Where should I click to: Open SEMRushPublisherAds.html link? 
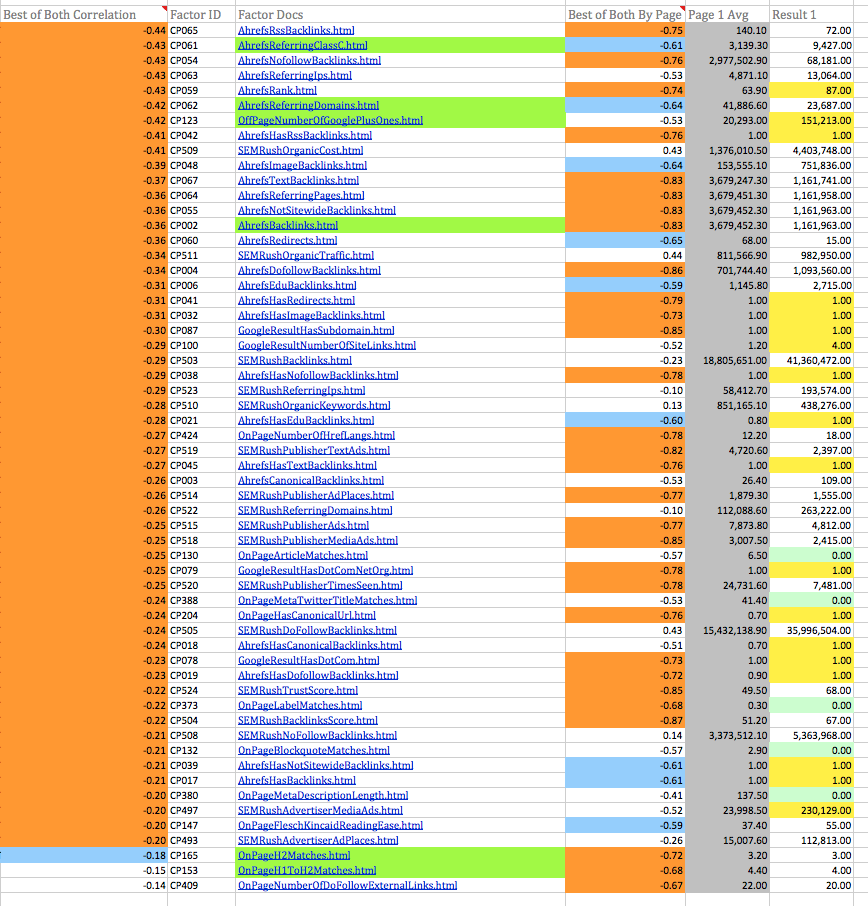303,526
